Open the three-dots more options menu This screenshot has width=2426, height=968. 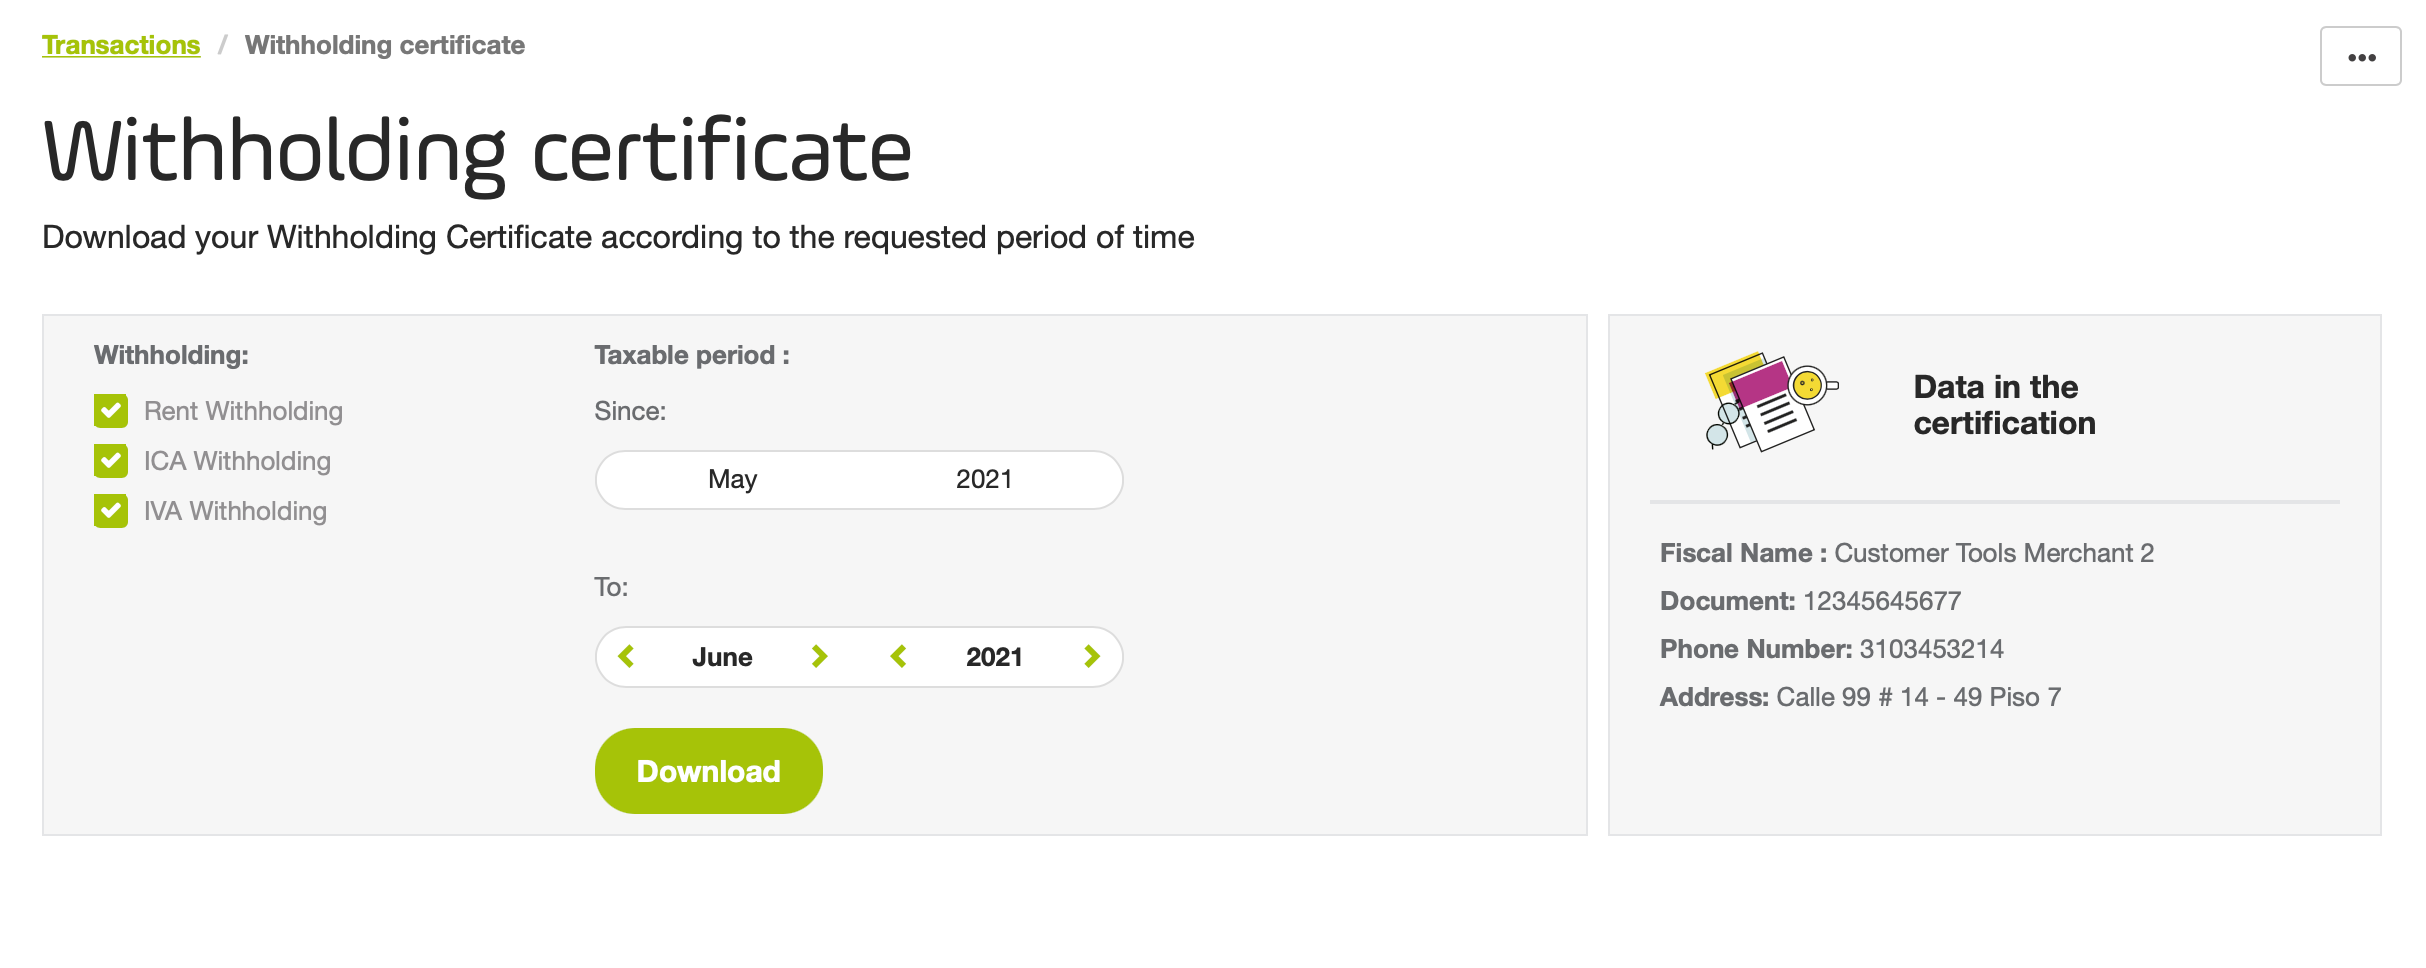[2360, 57]
